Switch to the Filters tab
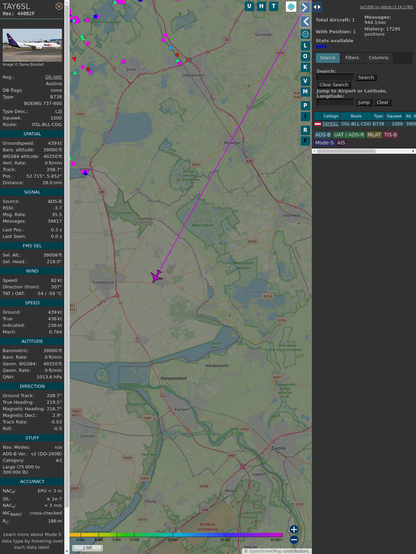The width and height of the screenshot is (416, 554). tap(352, 58)
